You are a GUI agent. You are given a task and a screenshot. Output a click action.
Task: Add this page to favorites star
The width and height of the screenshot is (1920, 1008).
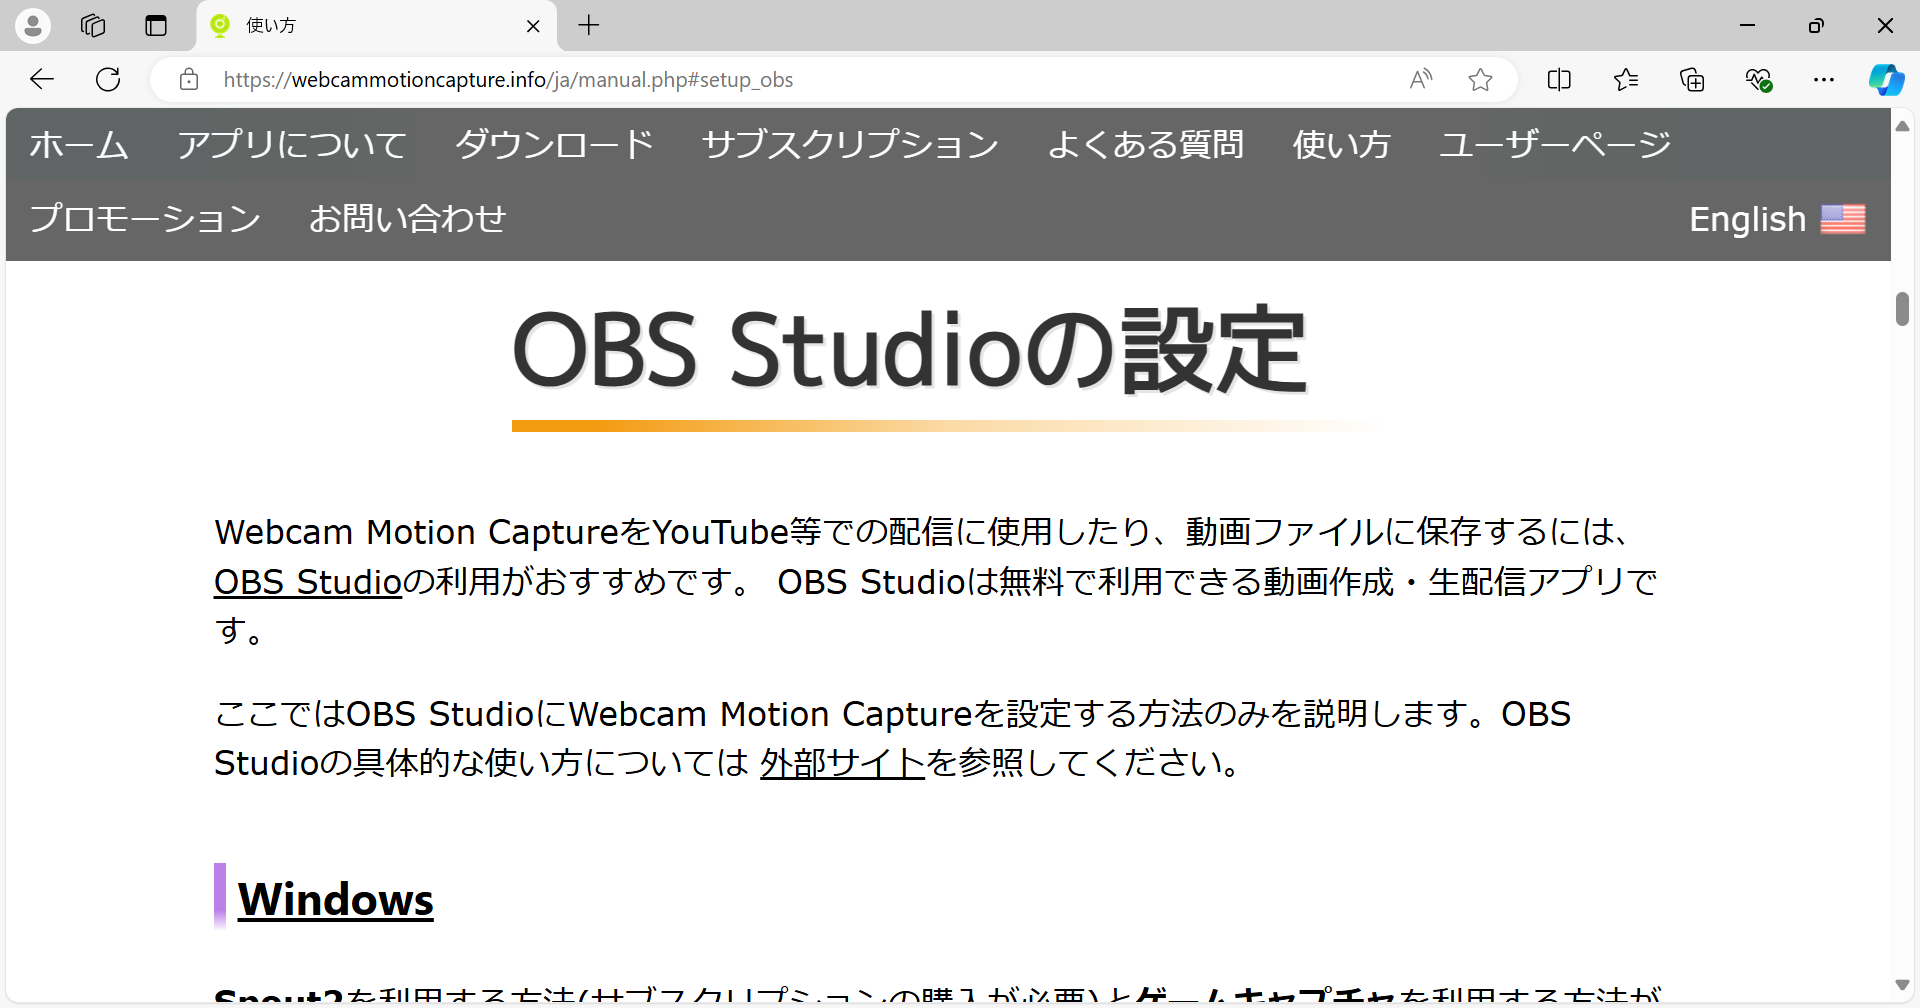point(1480,79)
